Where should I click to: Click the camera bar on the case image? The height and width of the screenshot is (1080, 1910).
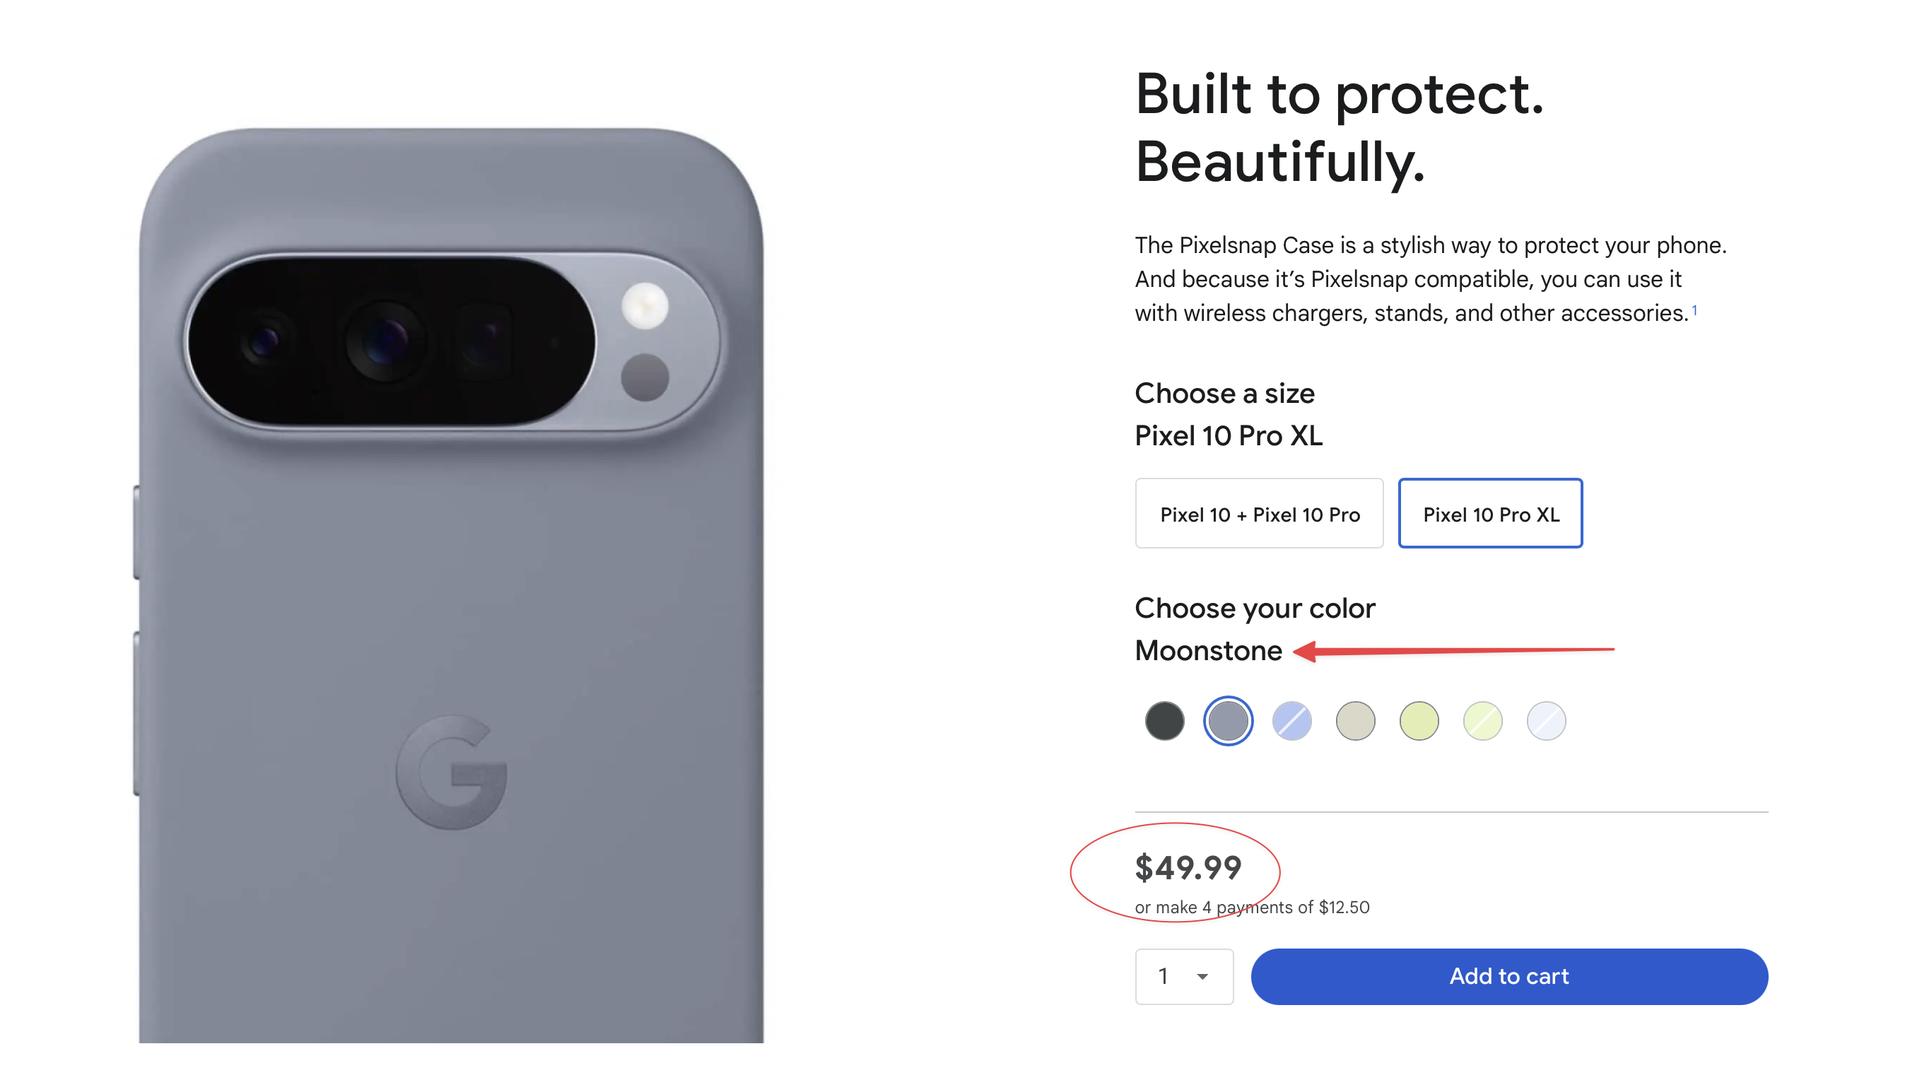pos(390,342)
